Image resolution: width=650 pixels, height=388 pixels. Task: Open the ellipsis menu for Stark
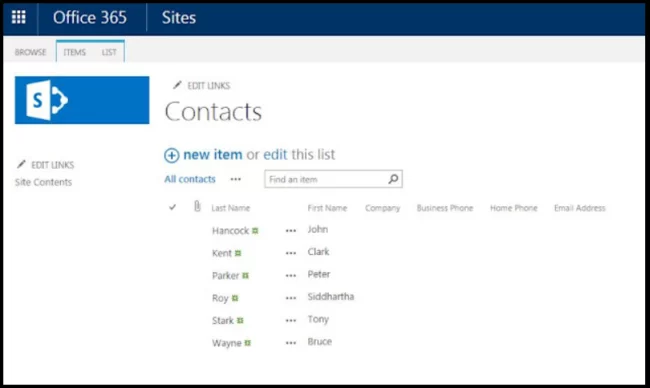(291, 320)
